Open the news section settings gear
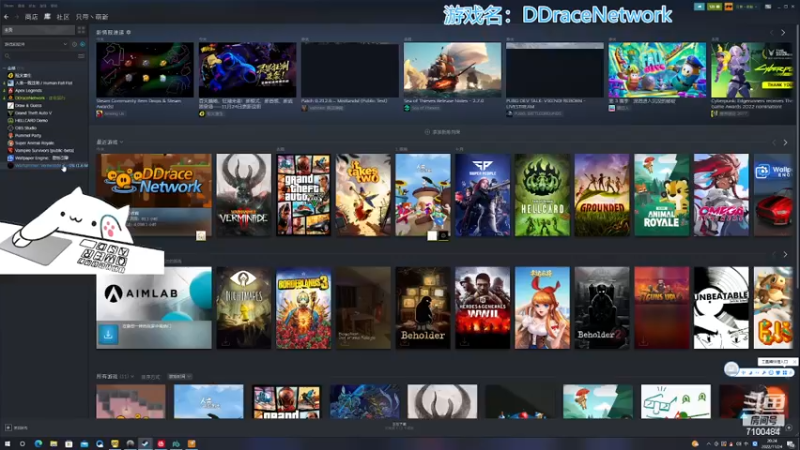The height and width of the screenshot is (450, 800). (129, 32)
